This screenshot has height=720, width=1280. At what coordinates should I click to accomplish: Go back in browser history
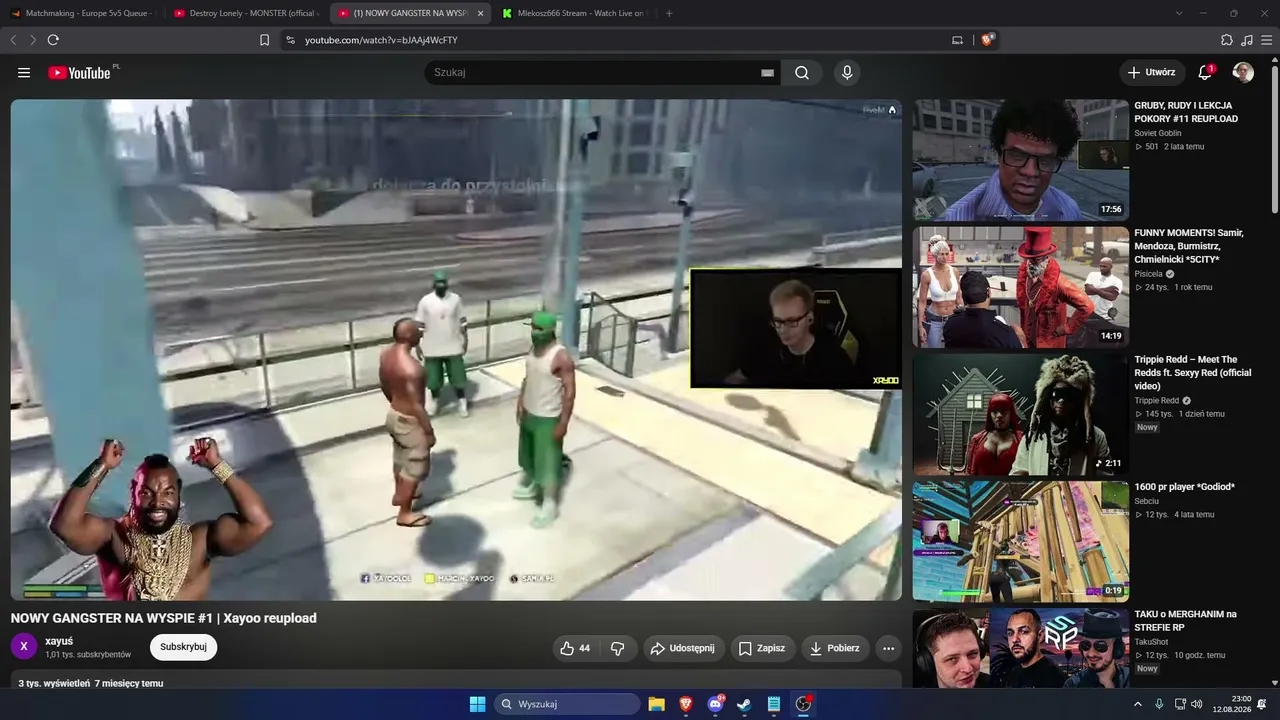tap(13, 40)
